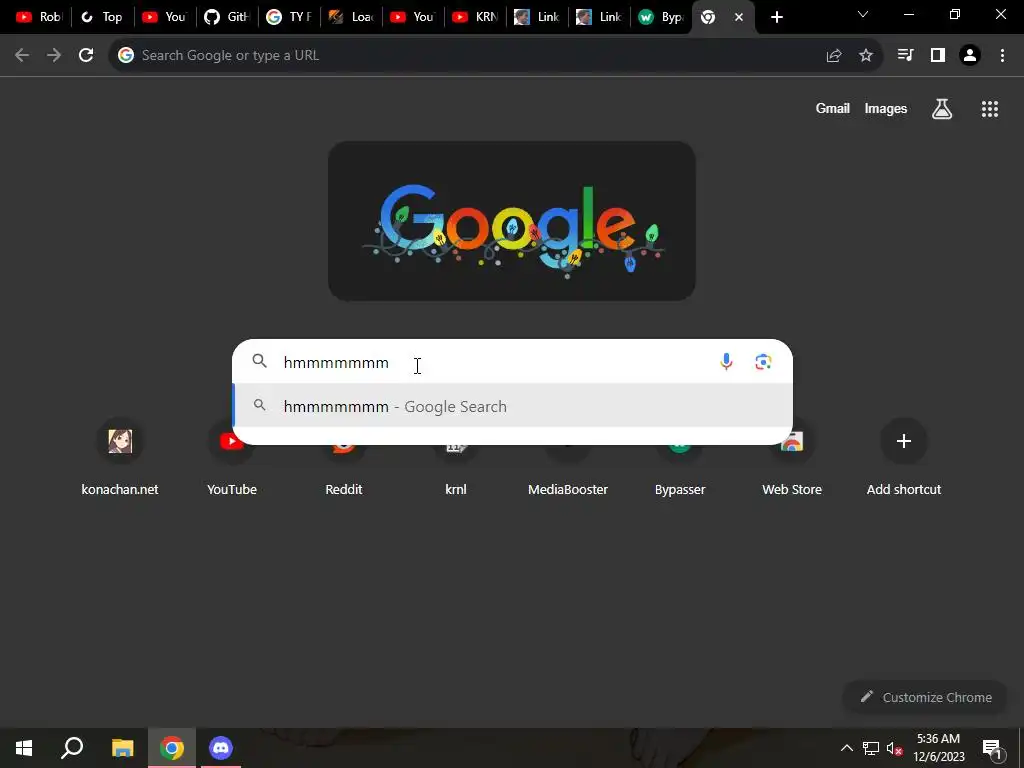Bookmark this tab with the star icon

[866, 56]
